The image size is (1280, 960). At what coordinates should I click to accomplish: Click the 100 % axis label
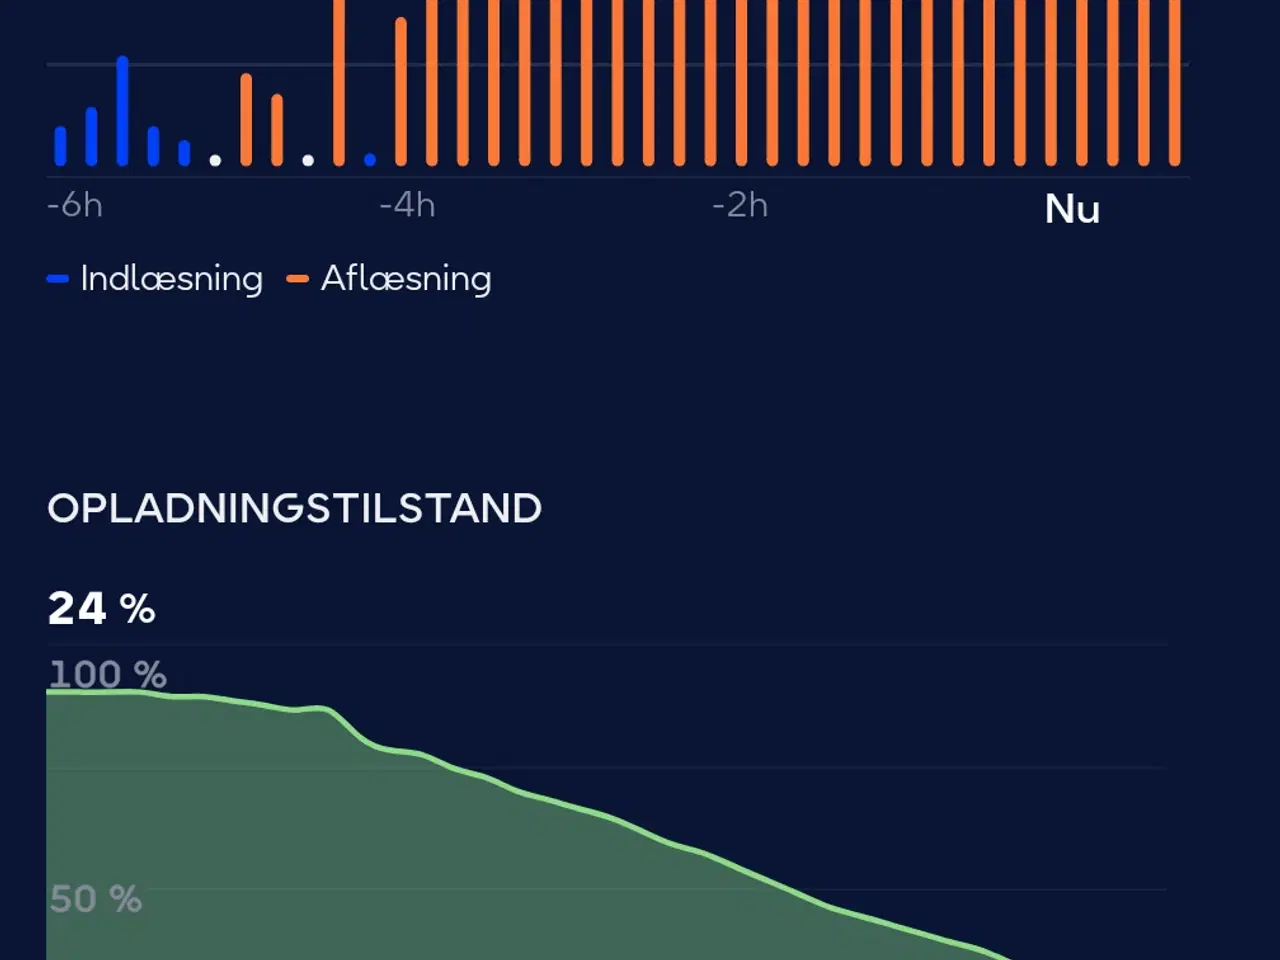[107, 674]
